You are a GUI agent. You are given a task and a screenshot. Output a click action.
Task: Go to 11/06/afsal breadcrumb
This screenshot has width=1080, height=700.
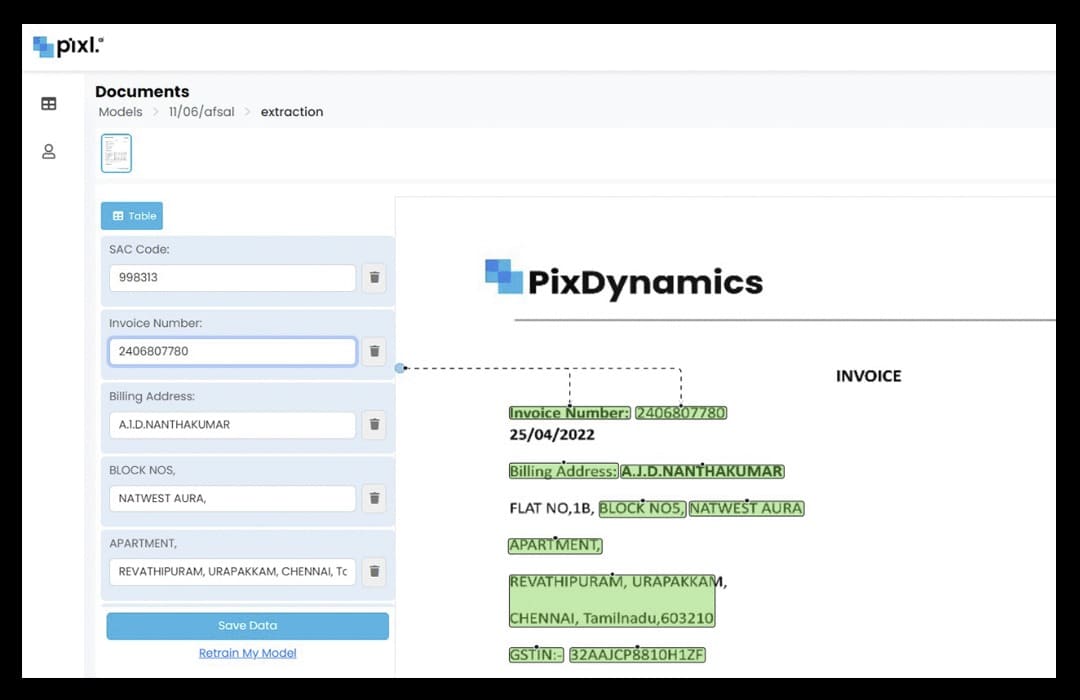point(202,112)
